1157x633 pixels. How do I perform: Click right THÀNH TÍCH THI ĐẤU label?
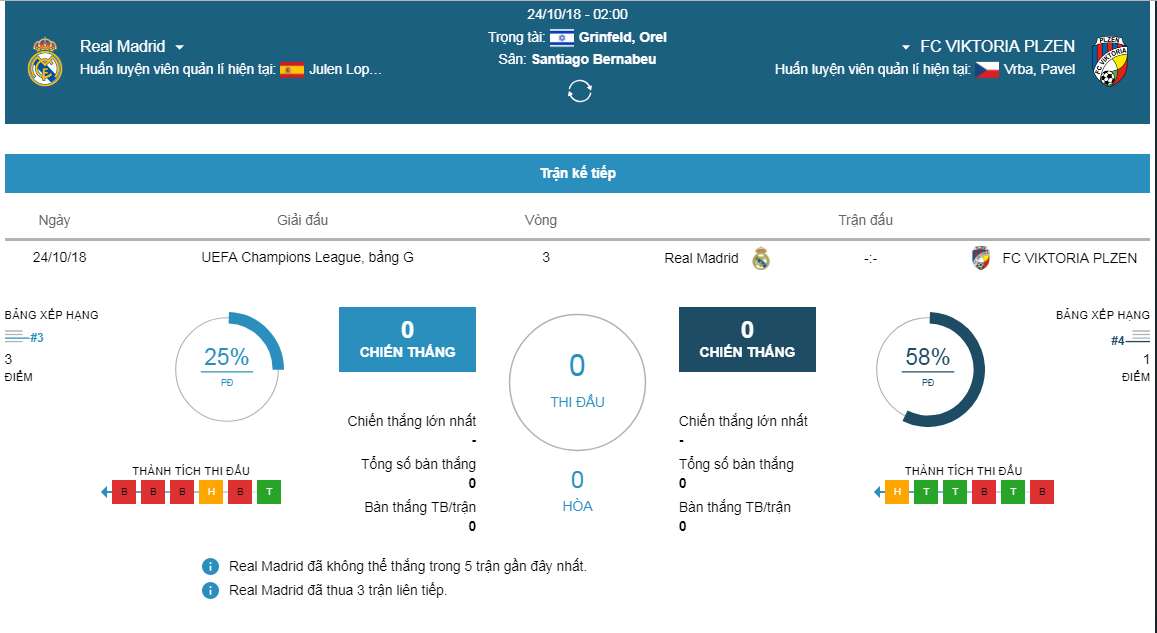[964, 471]
